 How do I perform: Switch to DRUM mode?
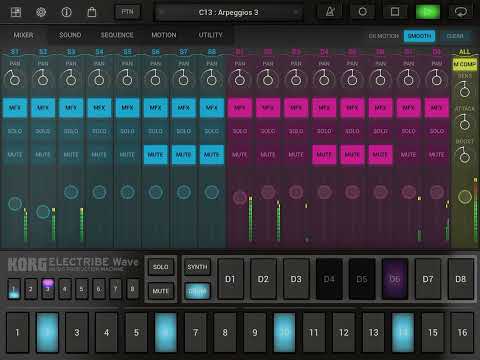197,291
